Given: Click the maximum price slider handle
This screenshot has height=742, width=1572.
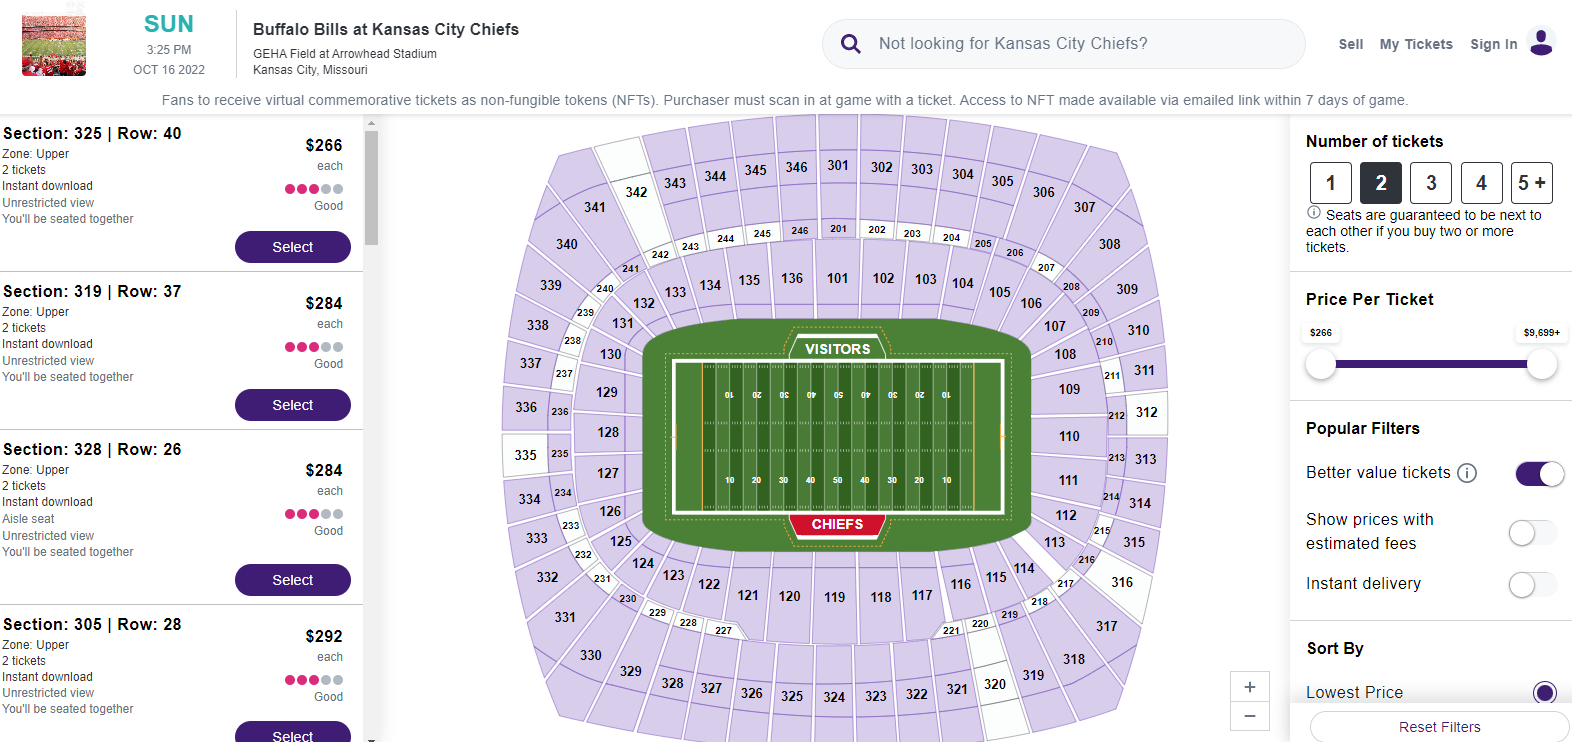Looking at the screenshot, I should [1541, 365].
